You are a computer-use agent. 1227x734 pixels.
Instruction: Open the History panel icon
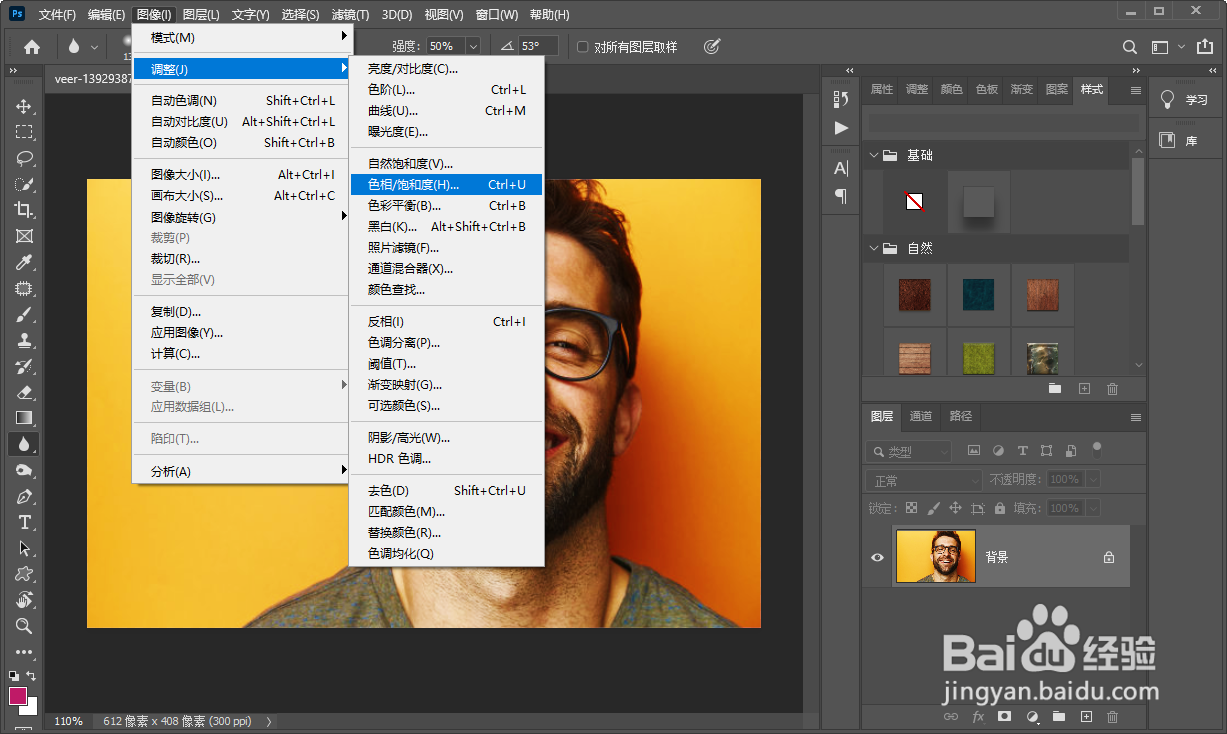tap(841, 99)
